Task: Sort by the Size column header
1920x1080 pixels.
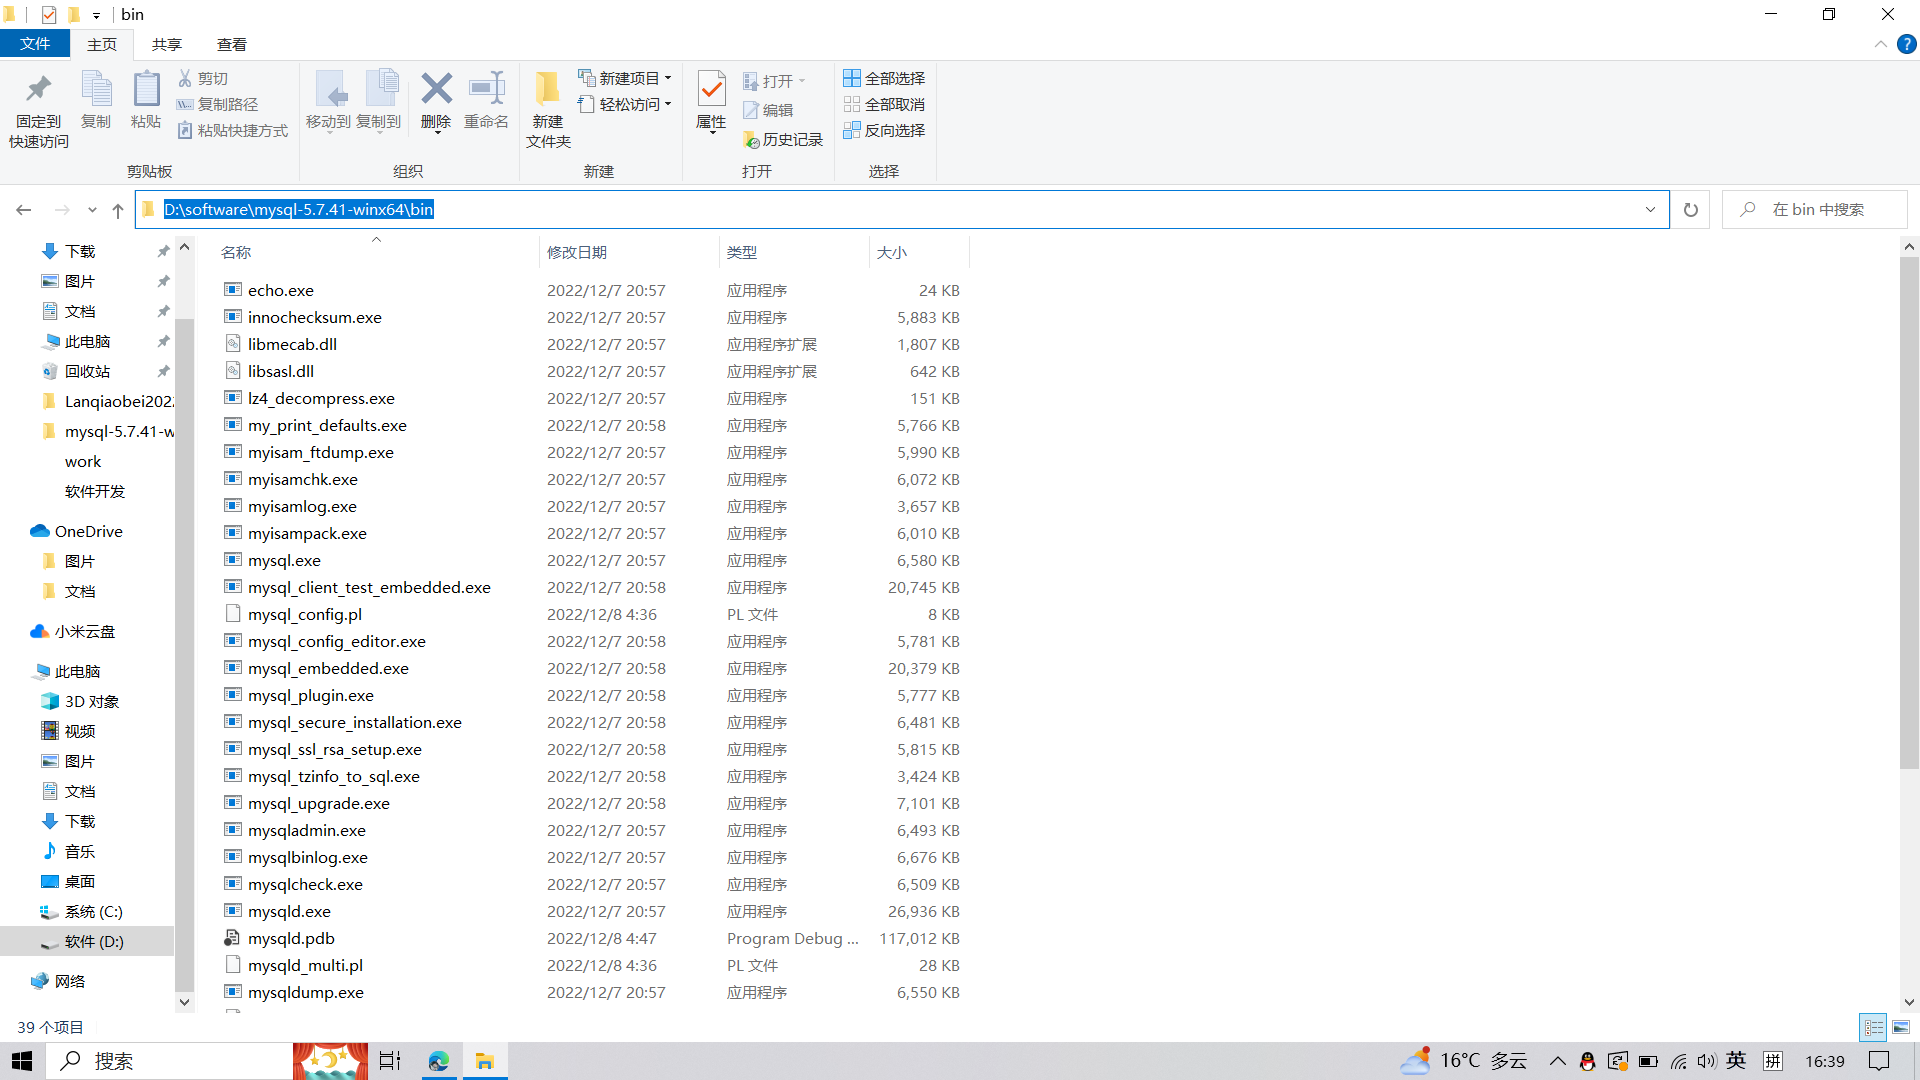Action: click(x=919, y=252)
